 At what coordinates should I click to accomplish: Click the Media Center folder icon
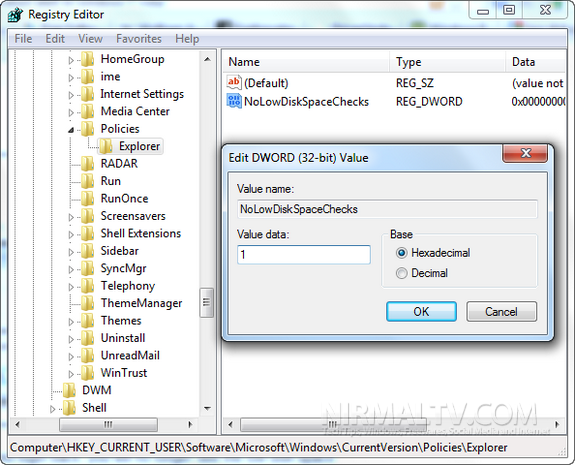pyautogui.click(x=88, y=111)
